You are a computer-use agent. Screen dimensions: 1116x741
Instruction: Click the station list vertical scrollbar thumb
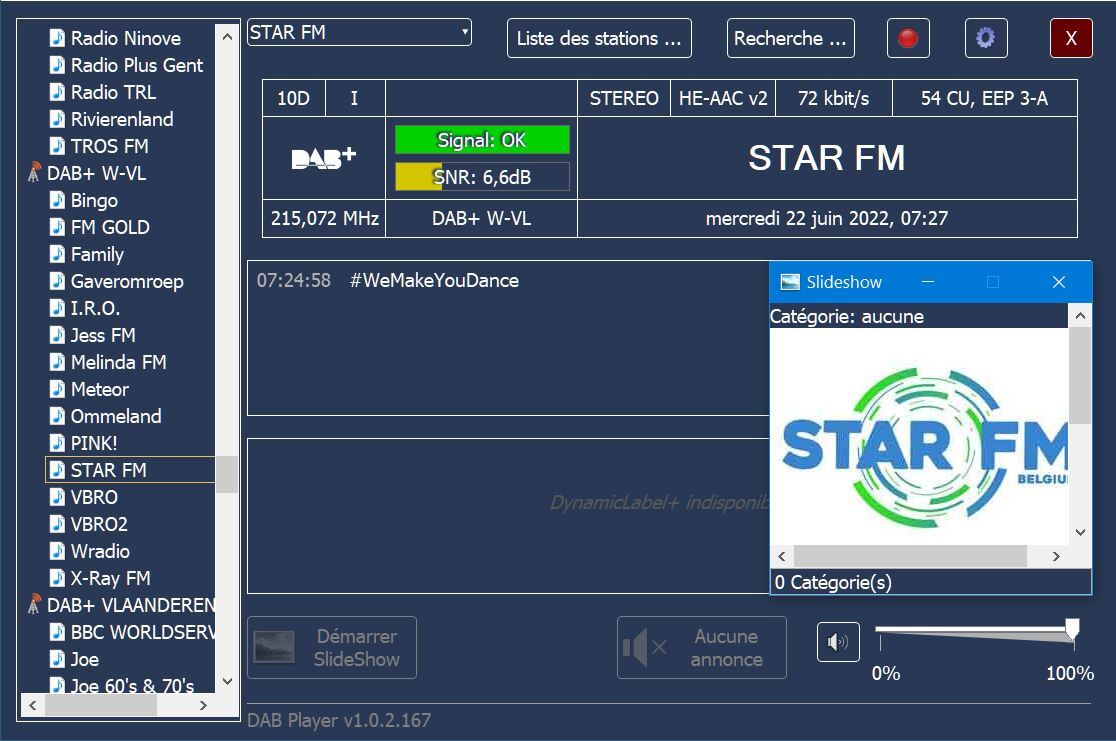[227, 475]
